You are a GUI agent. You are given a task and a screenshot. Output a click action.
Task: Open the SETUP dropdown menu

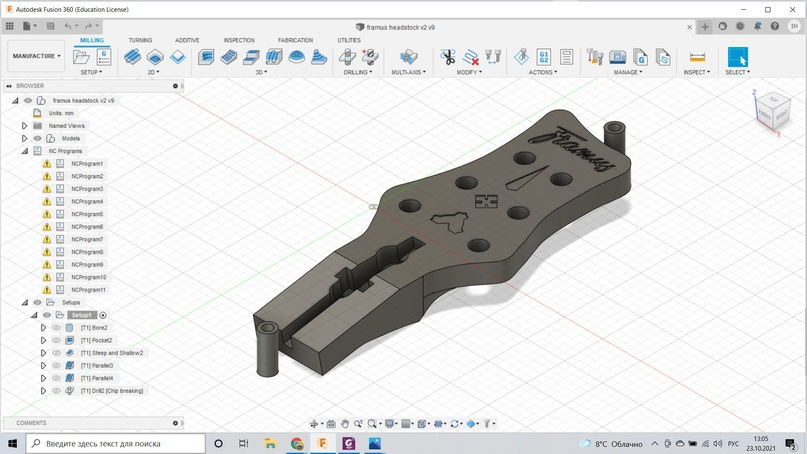click(91, 72)
